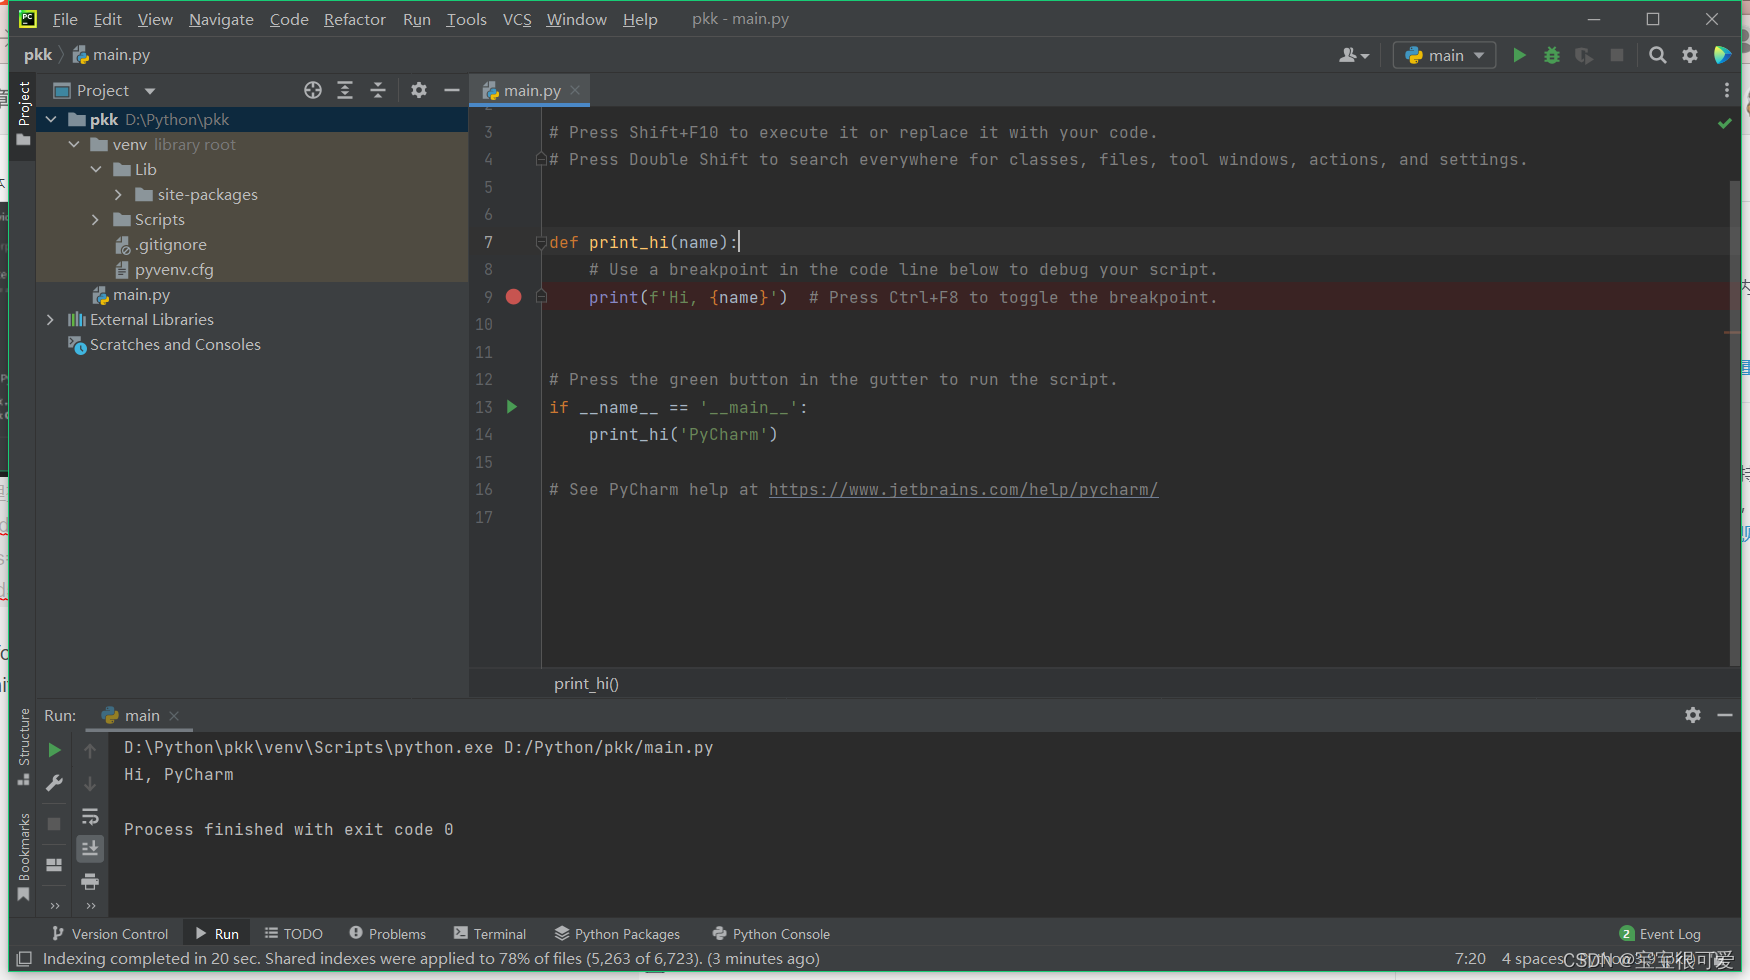Image resolution: width=1750 pixels, height=980 pixels.
Task: Rerun the program in the Run panel
Action: 53,749
